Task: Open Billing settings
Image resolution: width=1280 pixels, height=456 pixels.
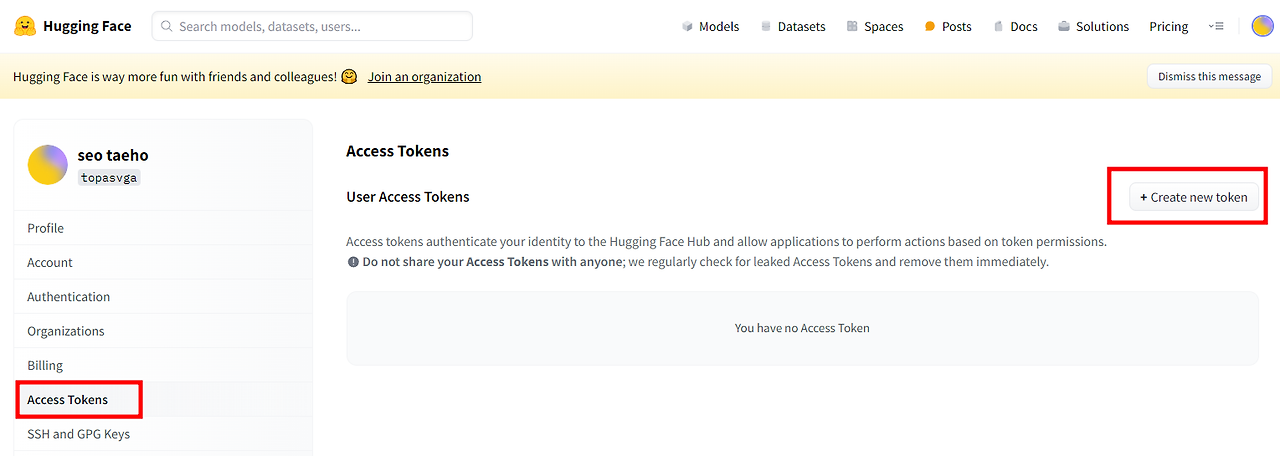Action: [x=164, y=365]
